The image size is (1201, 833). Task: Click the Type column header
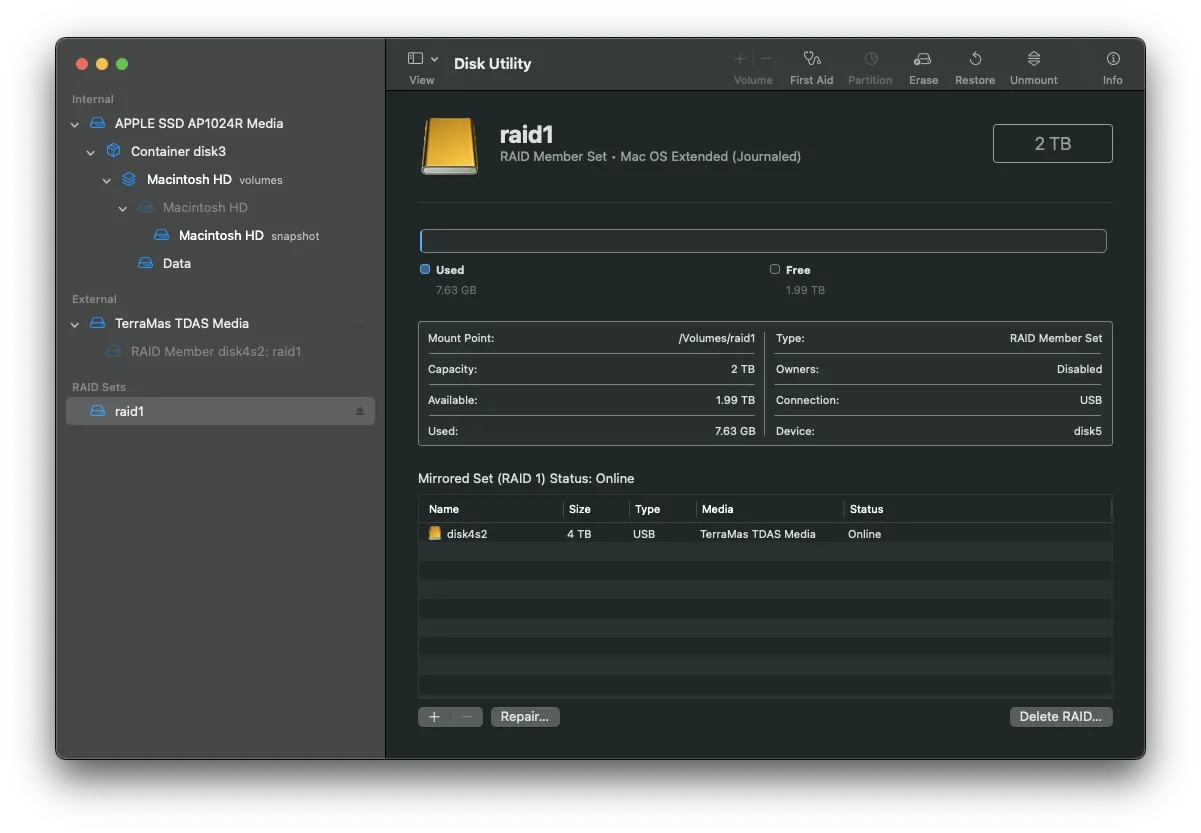pyautogui.click(x=647, y=509)
